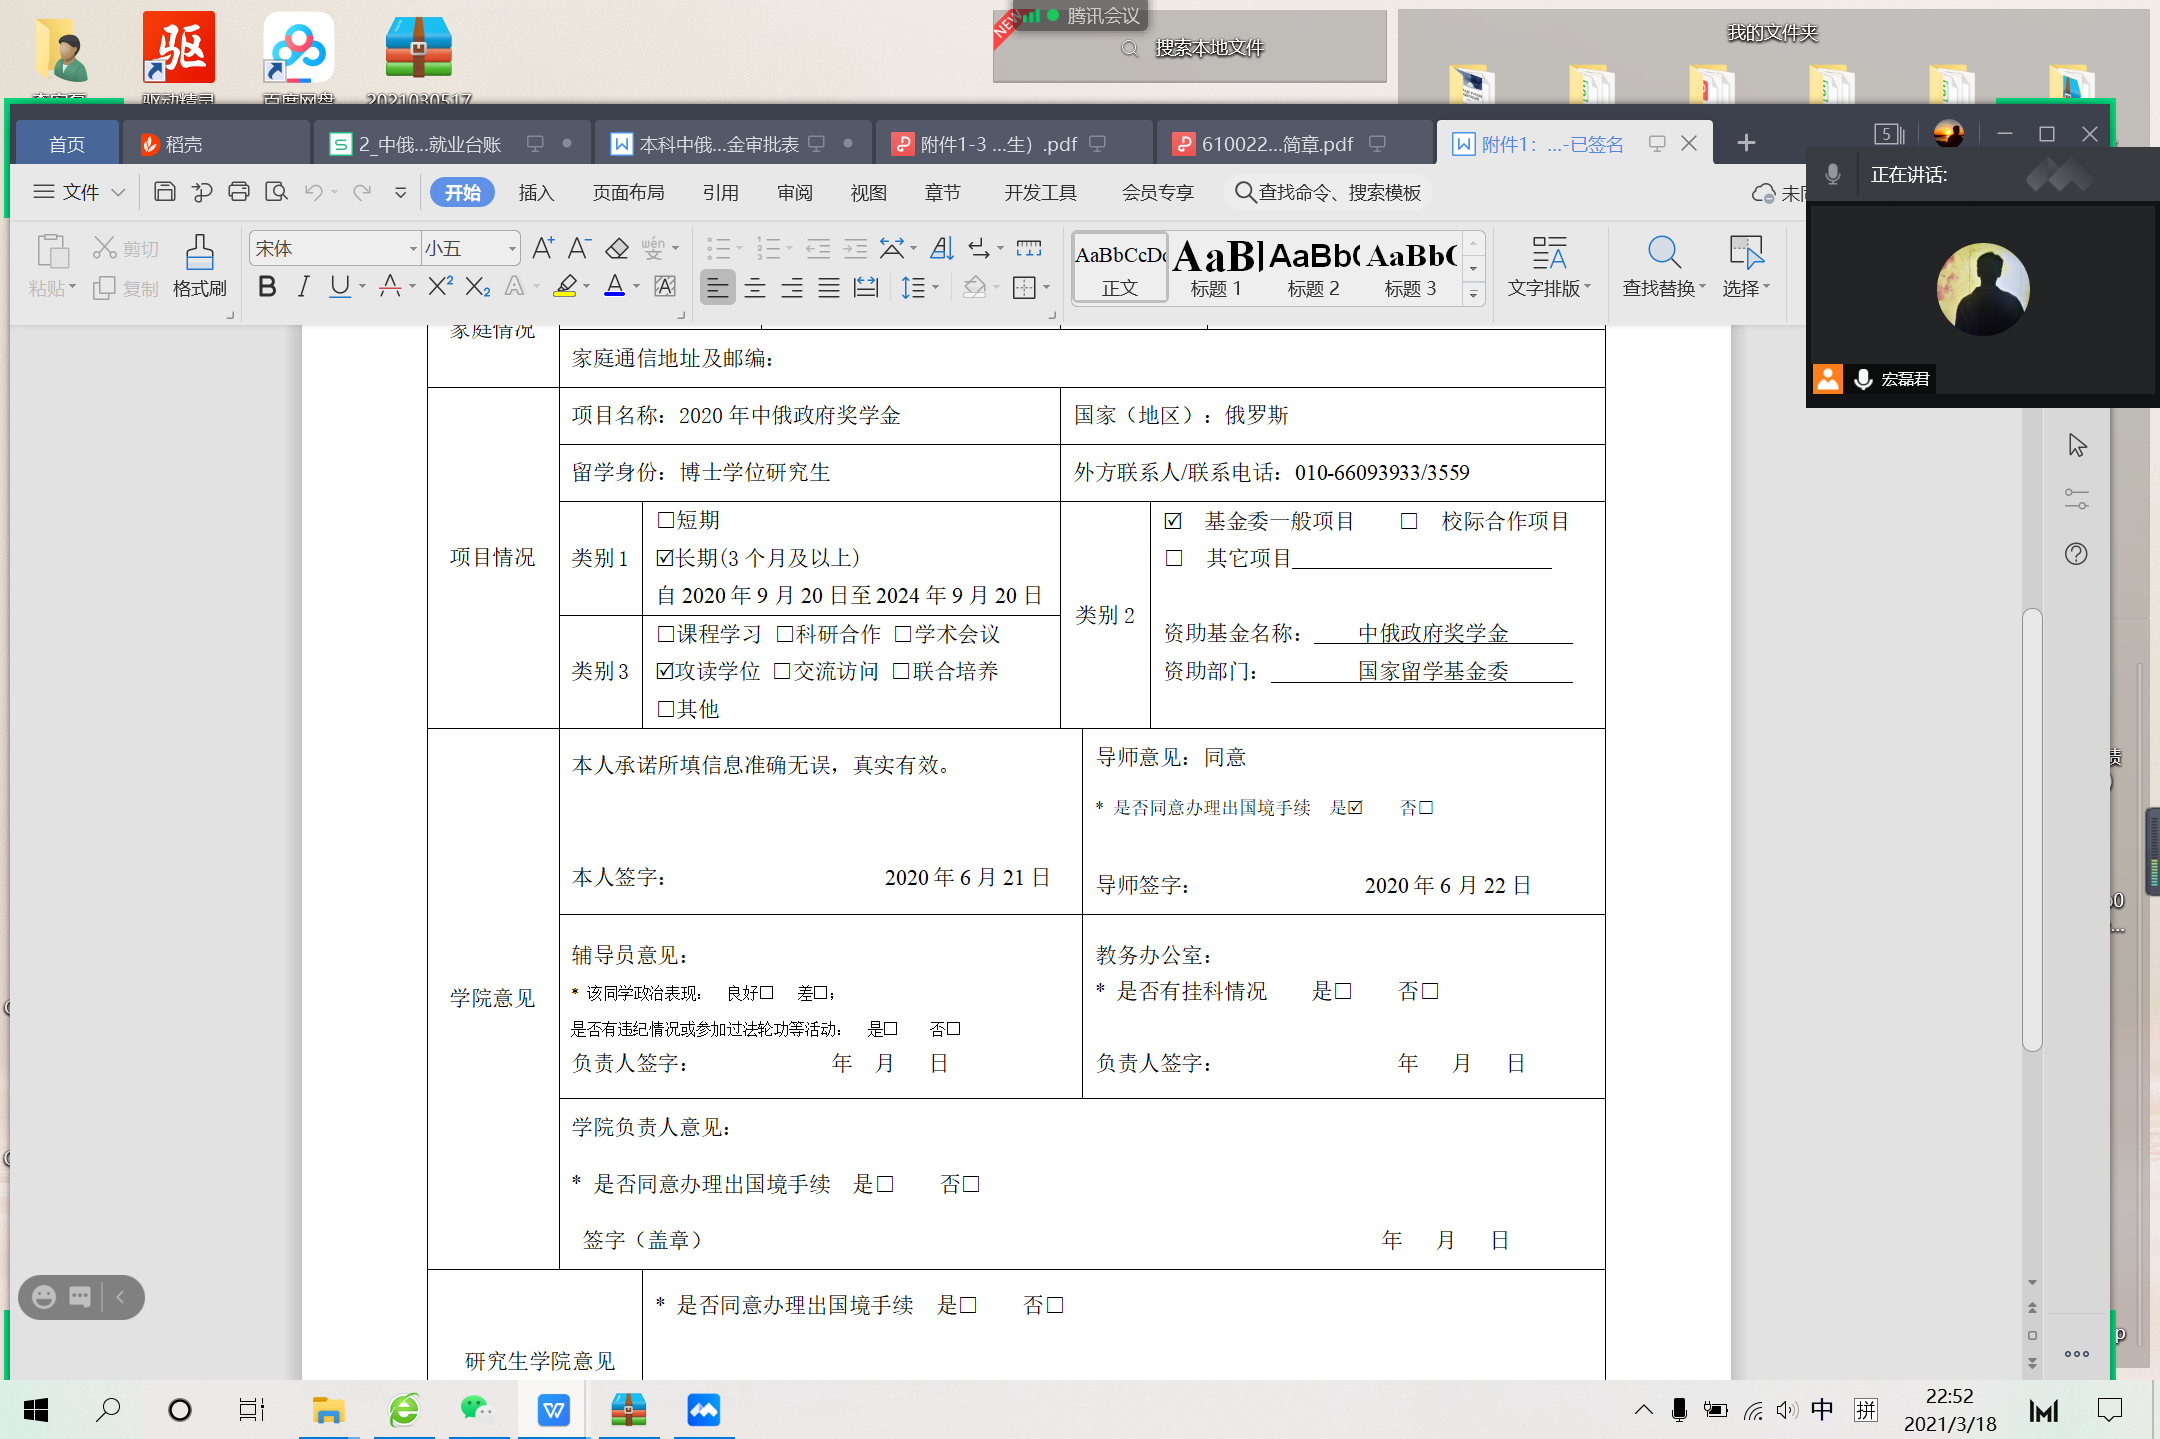Check the 短期 checkbox in 类别1

tap(666, 520)
